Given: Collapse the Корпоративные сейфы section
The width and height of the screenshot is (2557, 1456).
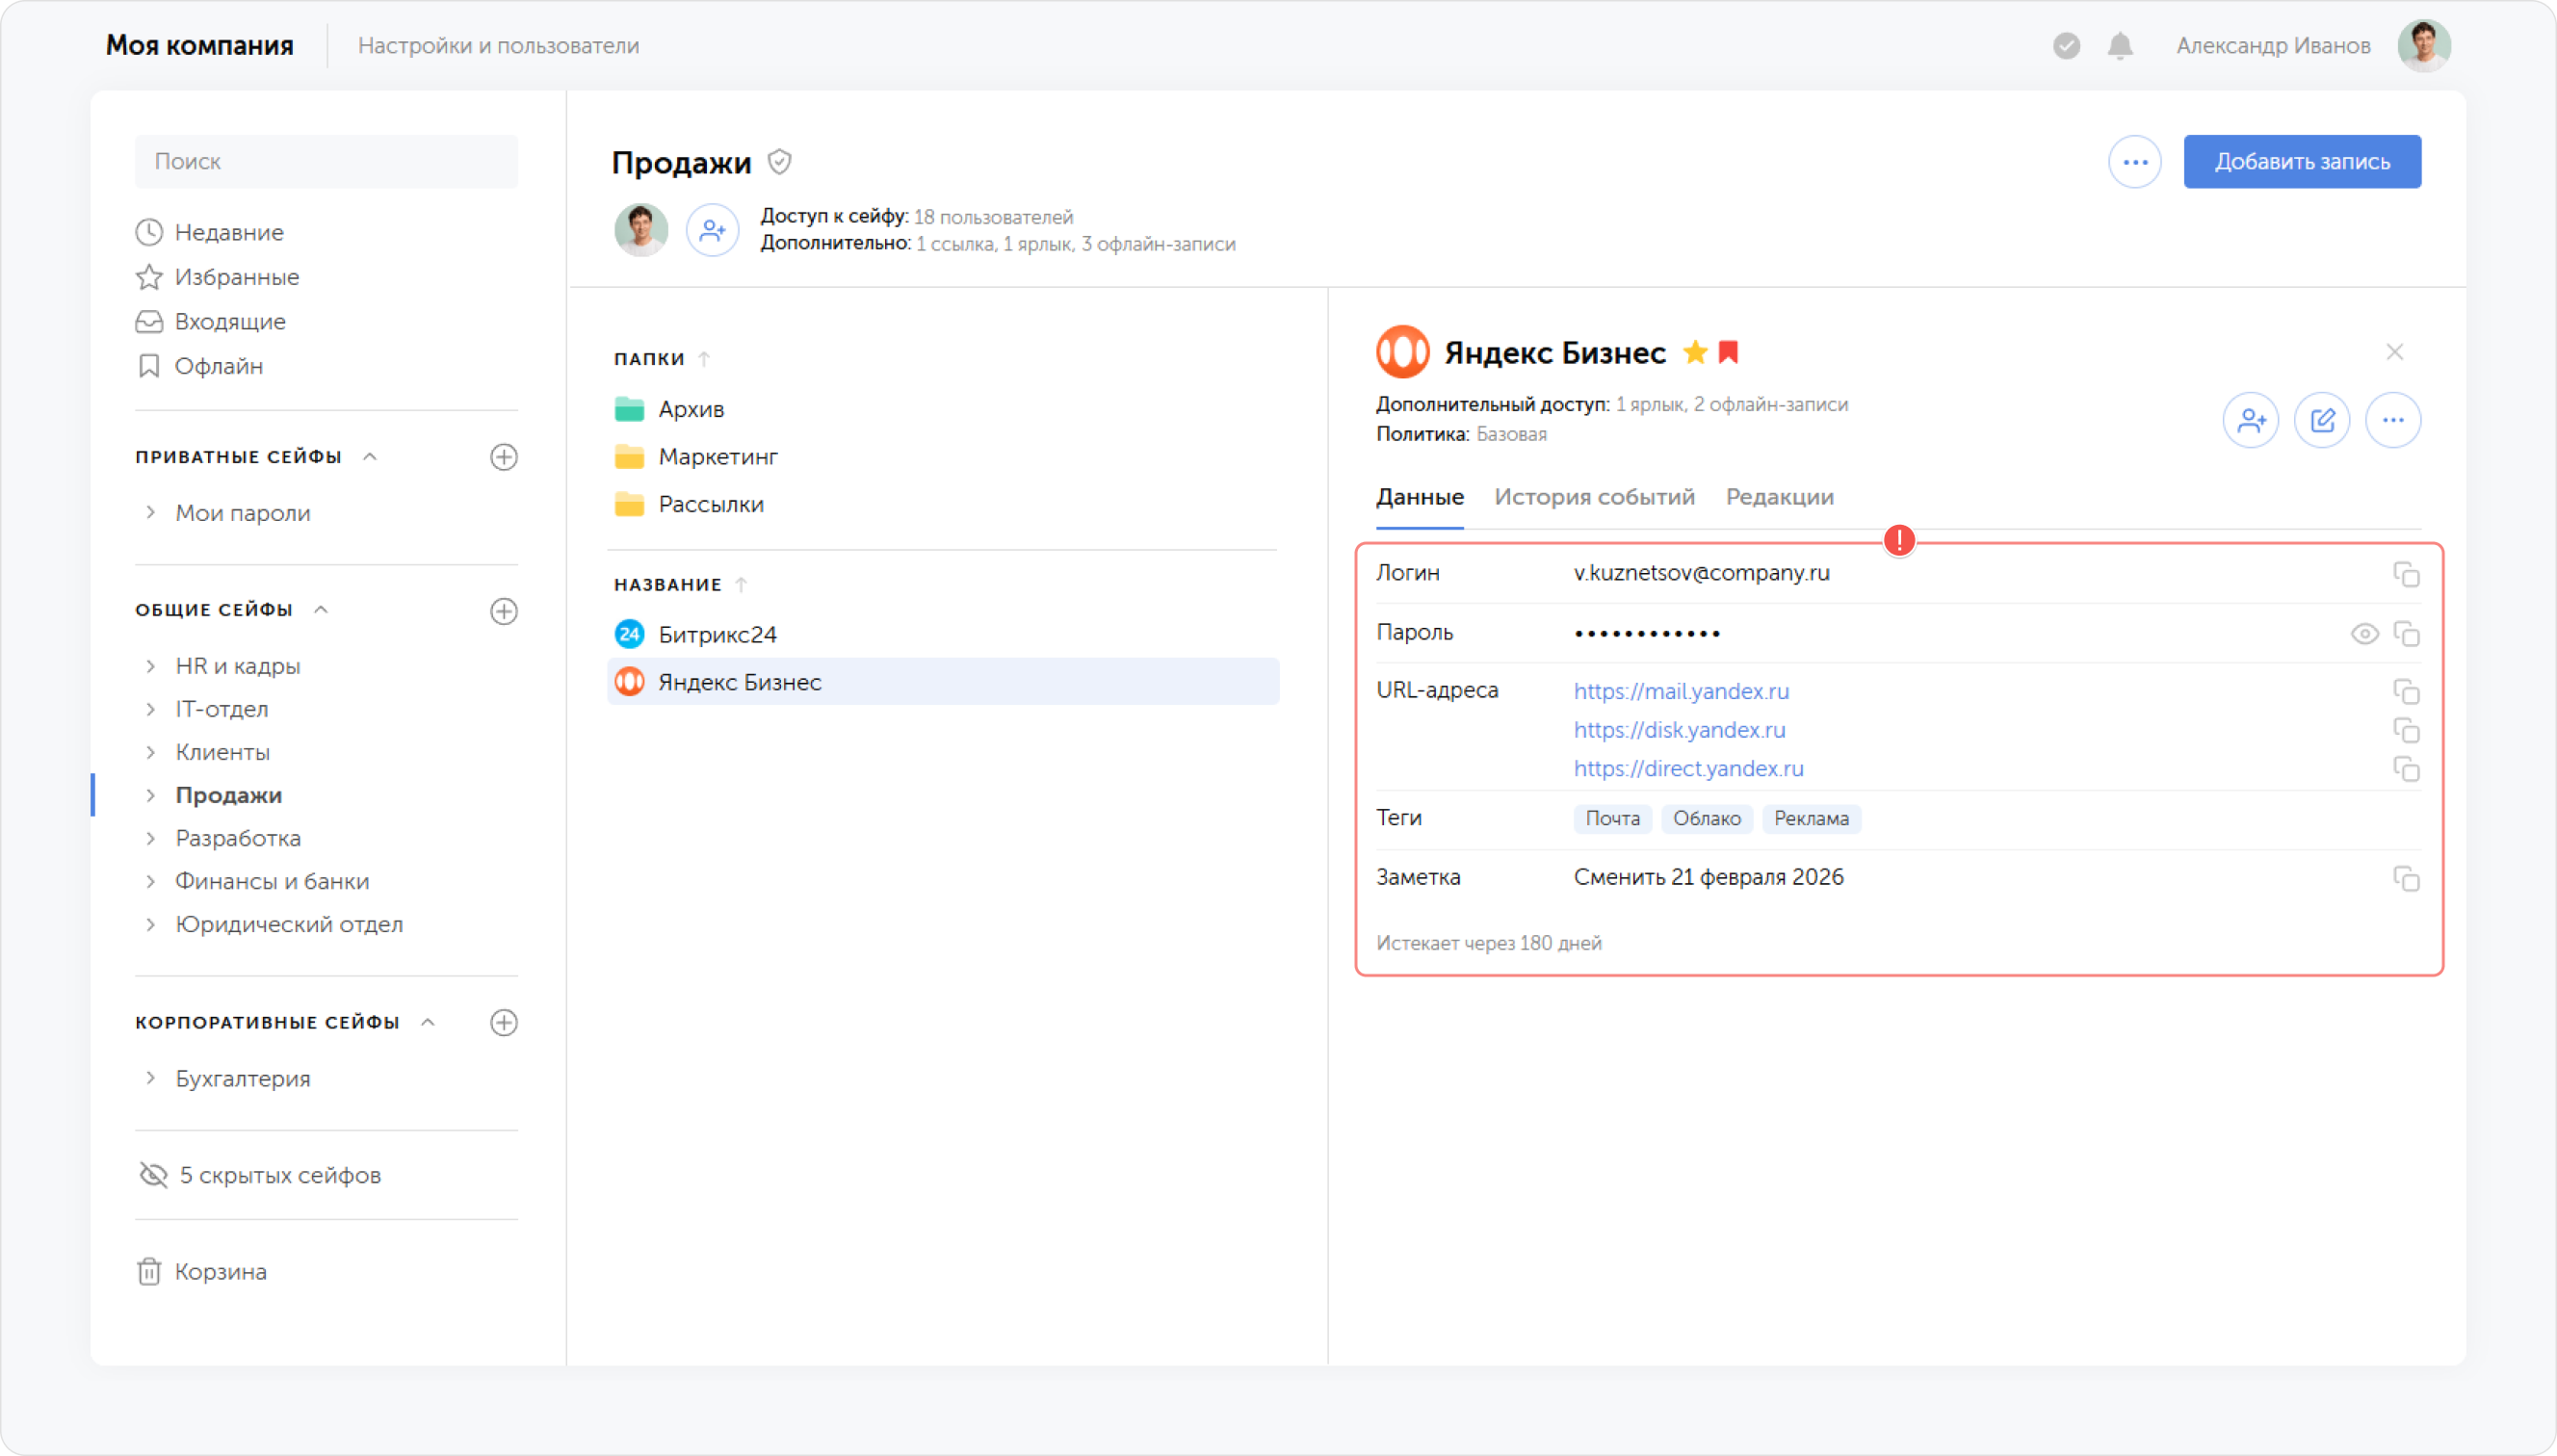Looking at the screenshot, I should point(428,1022).
